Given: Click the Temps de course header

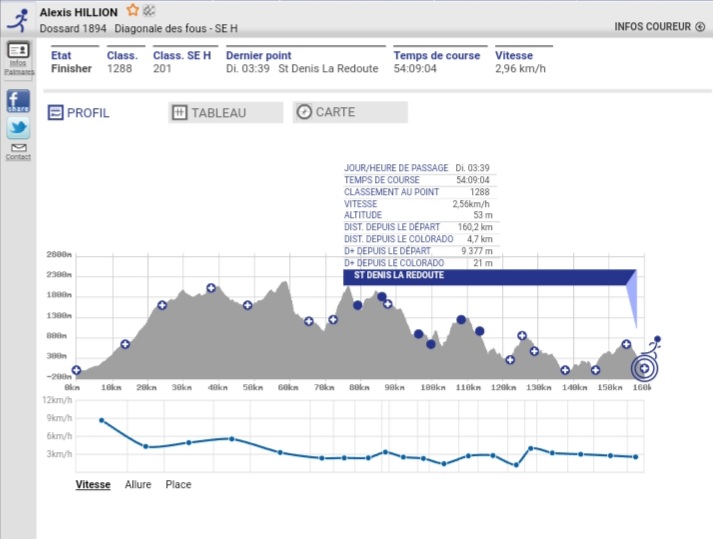Looking at the screenshot, I should (437, 55).
